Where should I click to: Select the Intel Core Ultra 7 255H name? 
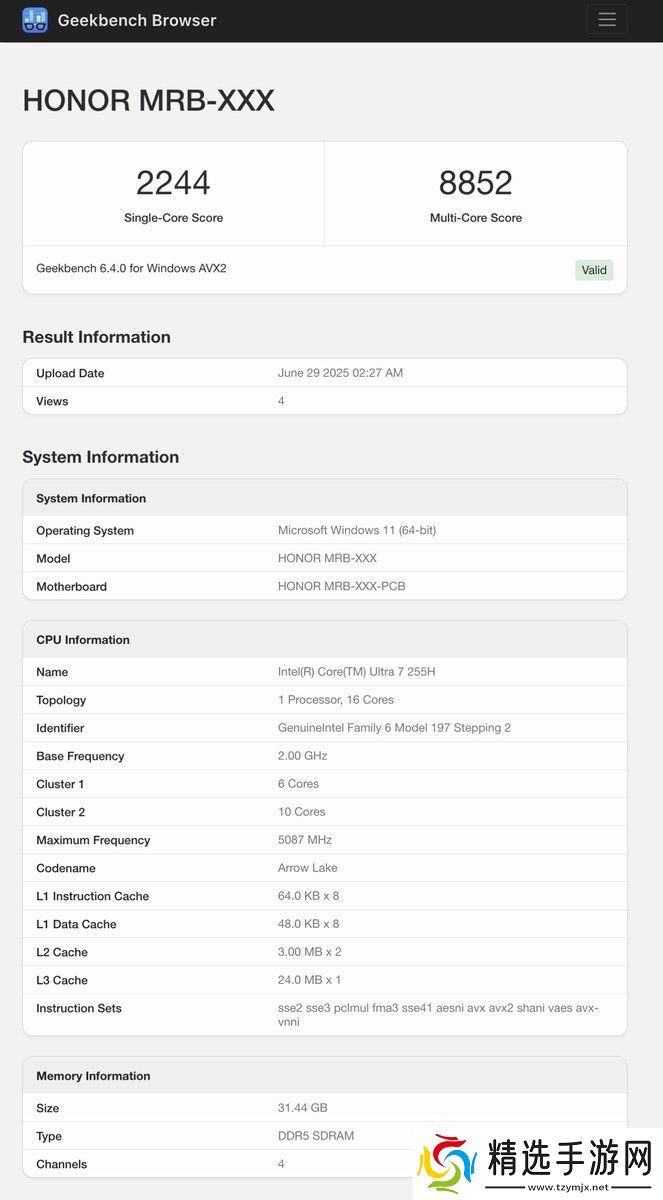point(356,672)
